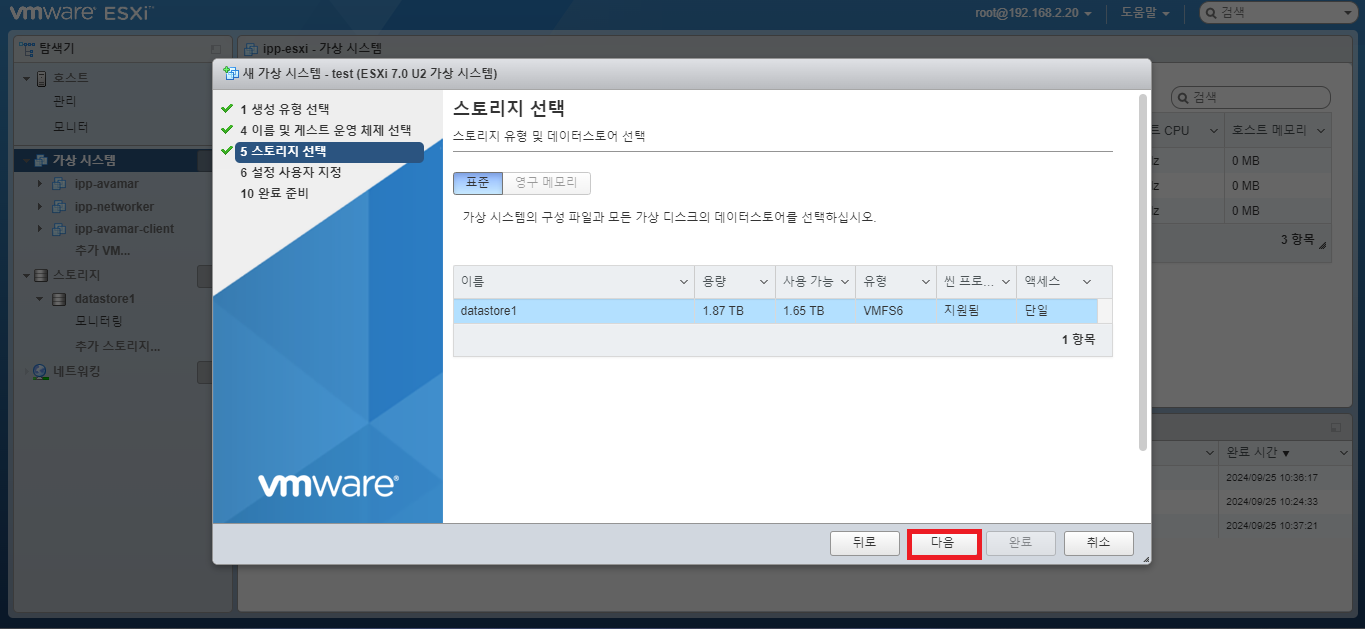Collapse the 호스트 tree node
This screenshot has height=629, width=1365.
[x=27, y=78]
